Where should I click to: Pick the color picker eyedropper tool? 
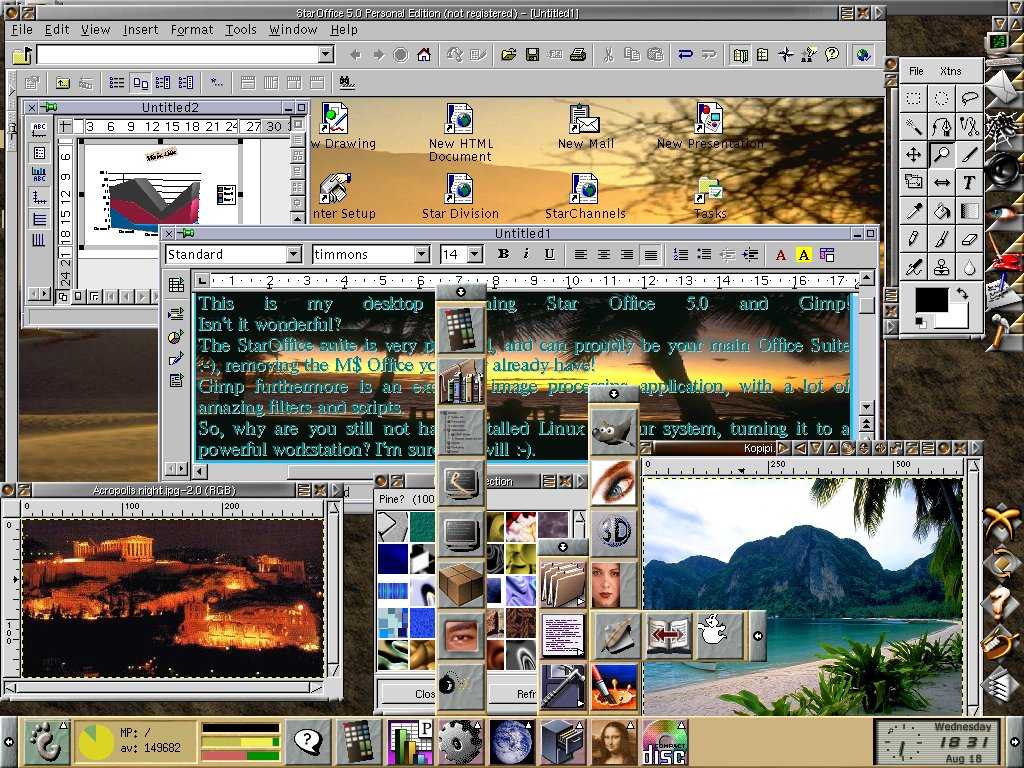(913, 210)
